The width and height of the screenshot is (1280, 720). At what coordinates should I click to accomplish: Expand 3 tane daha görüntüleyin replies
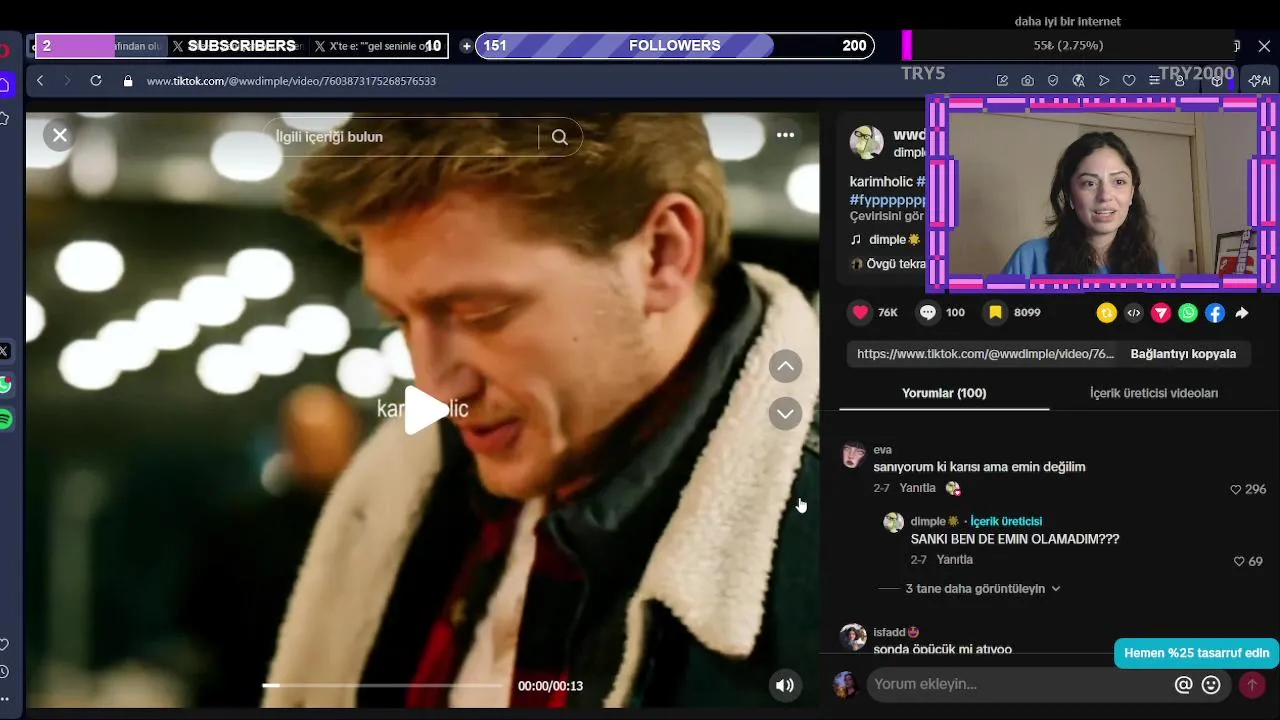(x=982, y=589)
